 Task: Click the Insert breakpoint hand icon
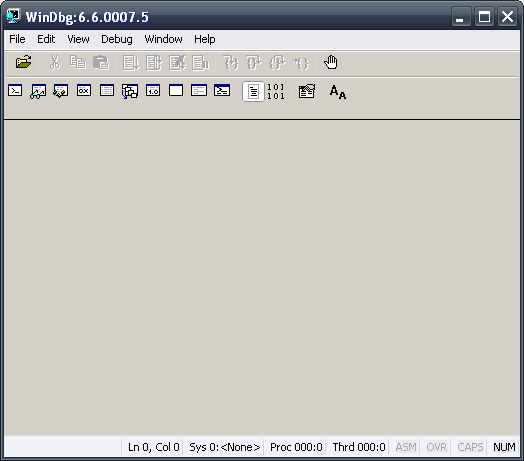click(331, 63)
